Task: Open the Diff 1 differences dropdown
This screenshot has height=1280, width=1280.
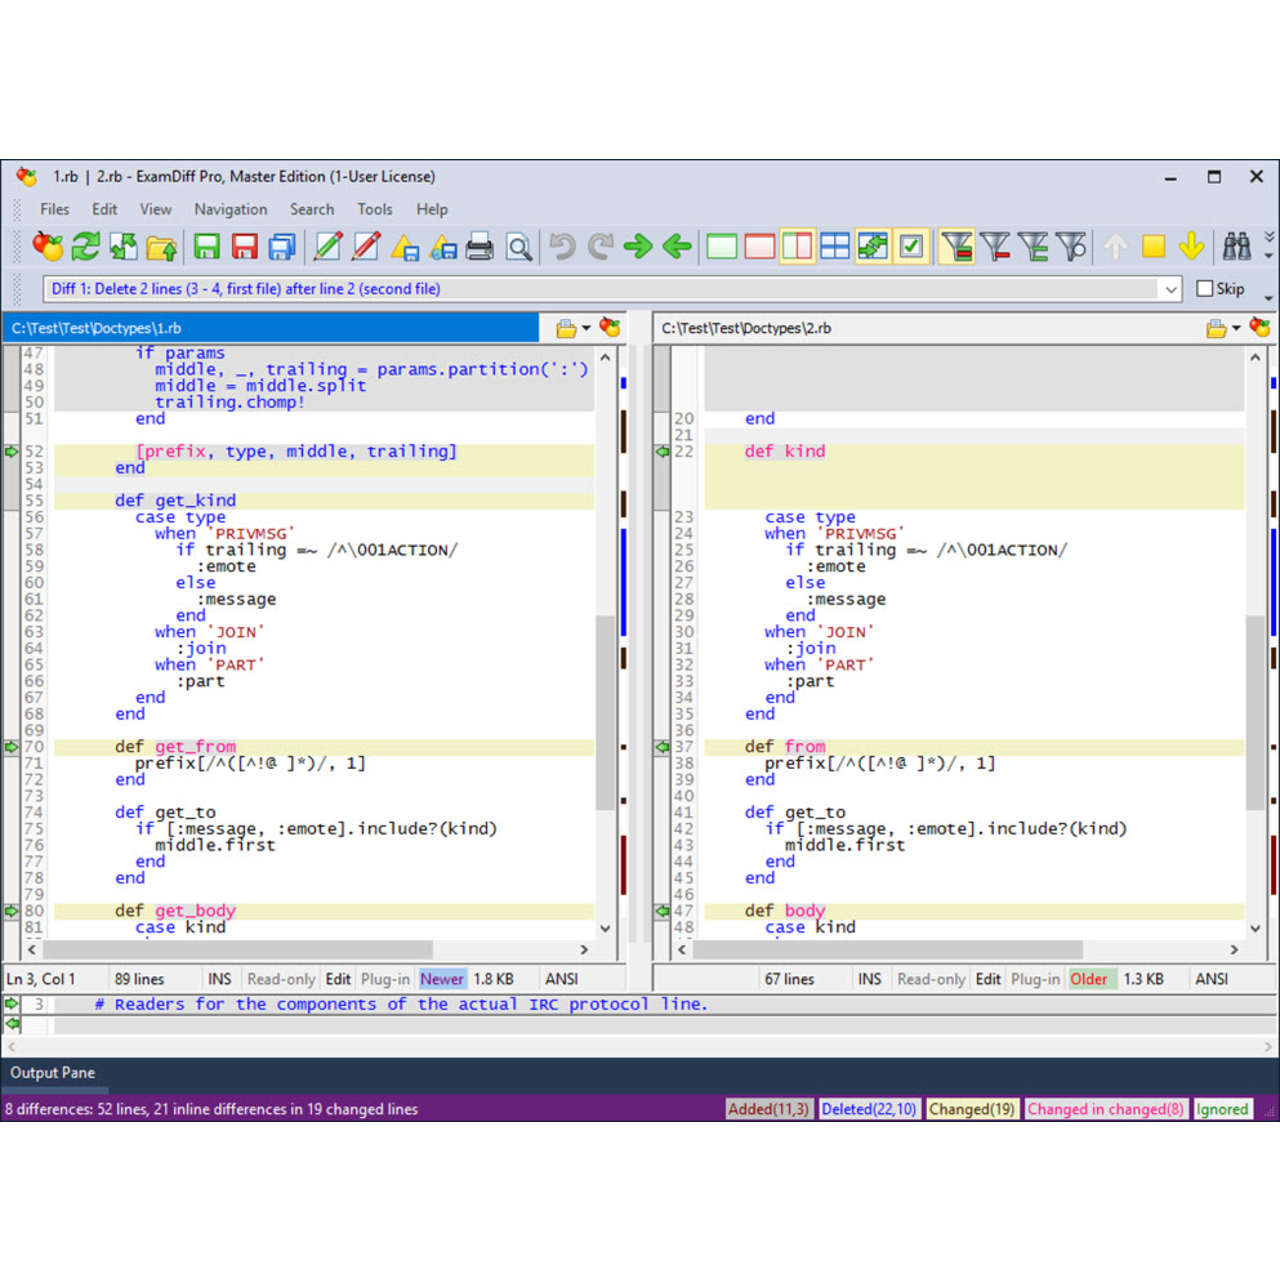Action: 1171,289
